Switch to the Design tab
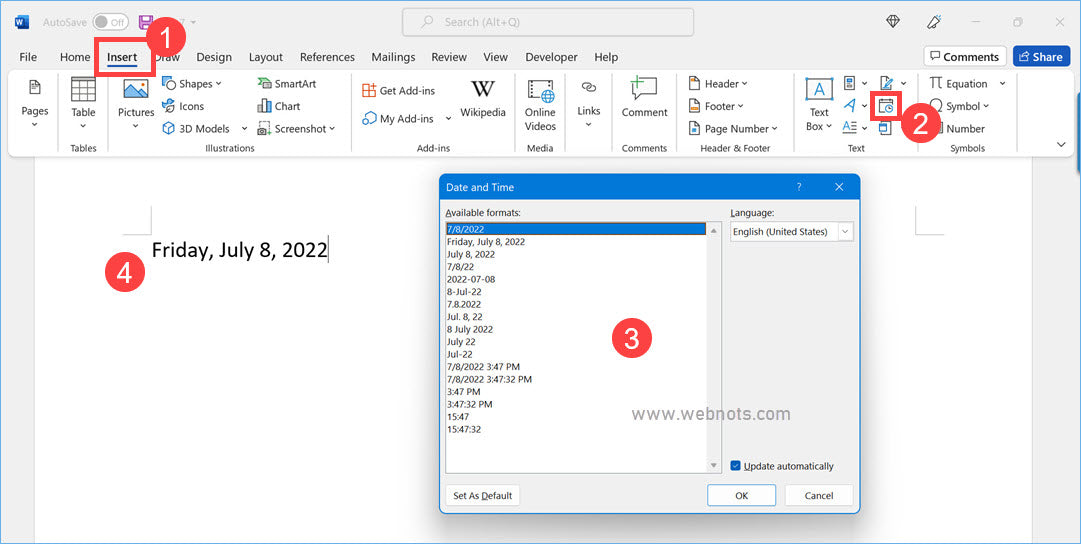 [214, 57]
